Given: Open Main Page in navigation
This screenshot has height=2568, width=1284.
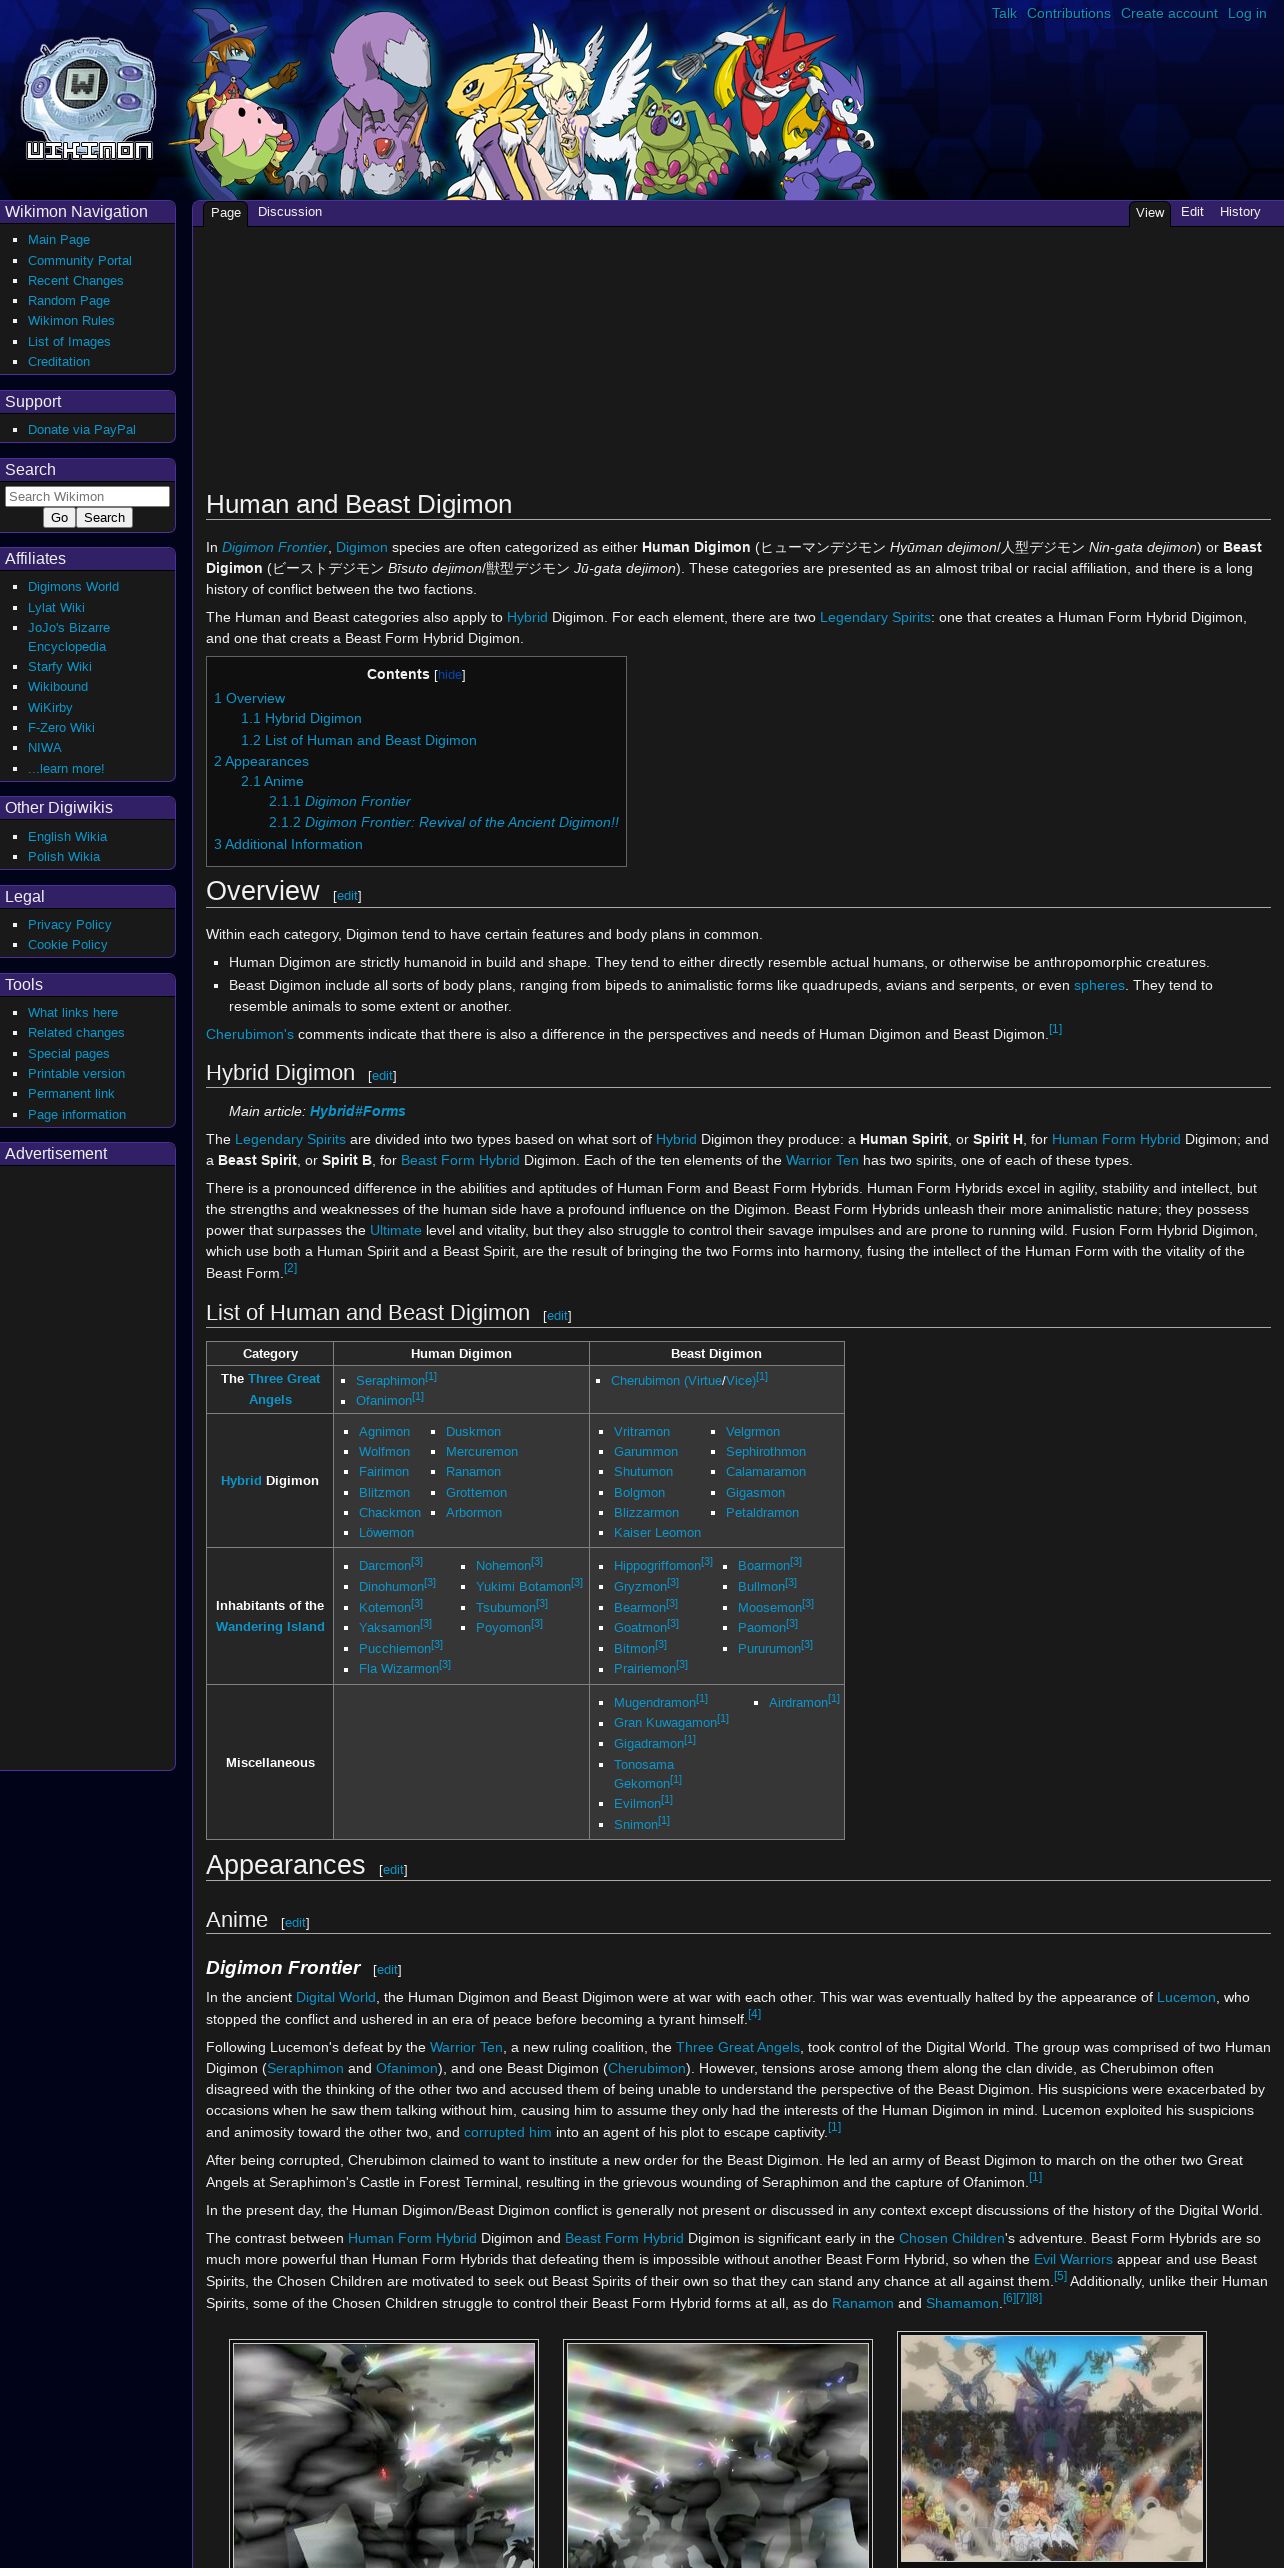Looking at the screenshot, I should (59, 240).
